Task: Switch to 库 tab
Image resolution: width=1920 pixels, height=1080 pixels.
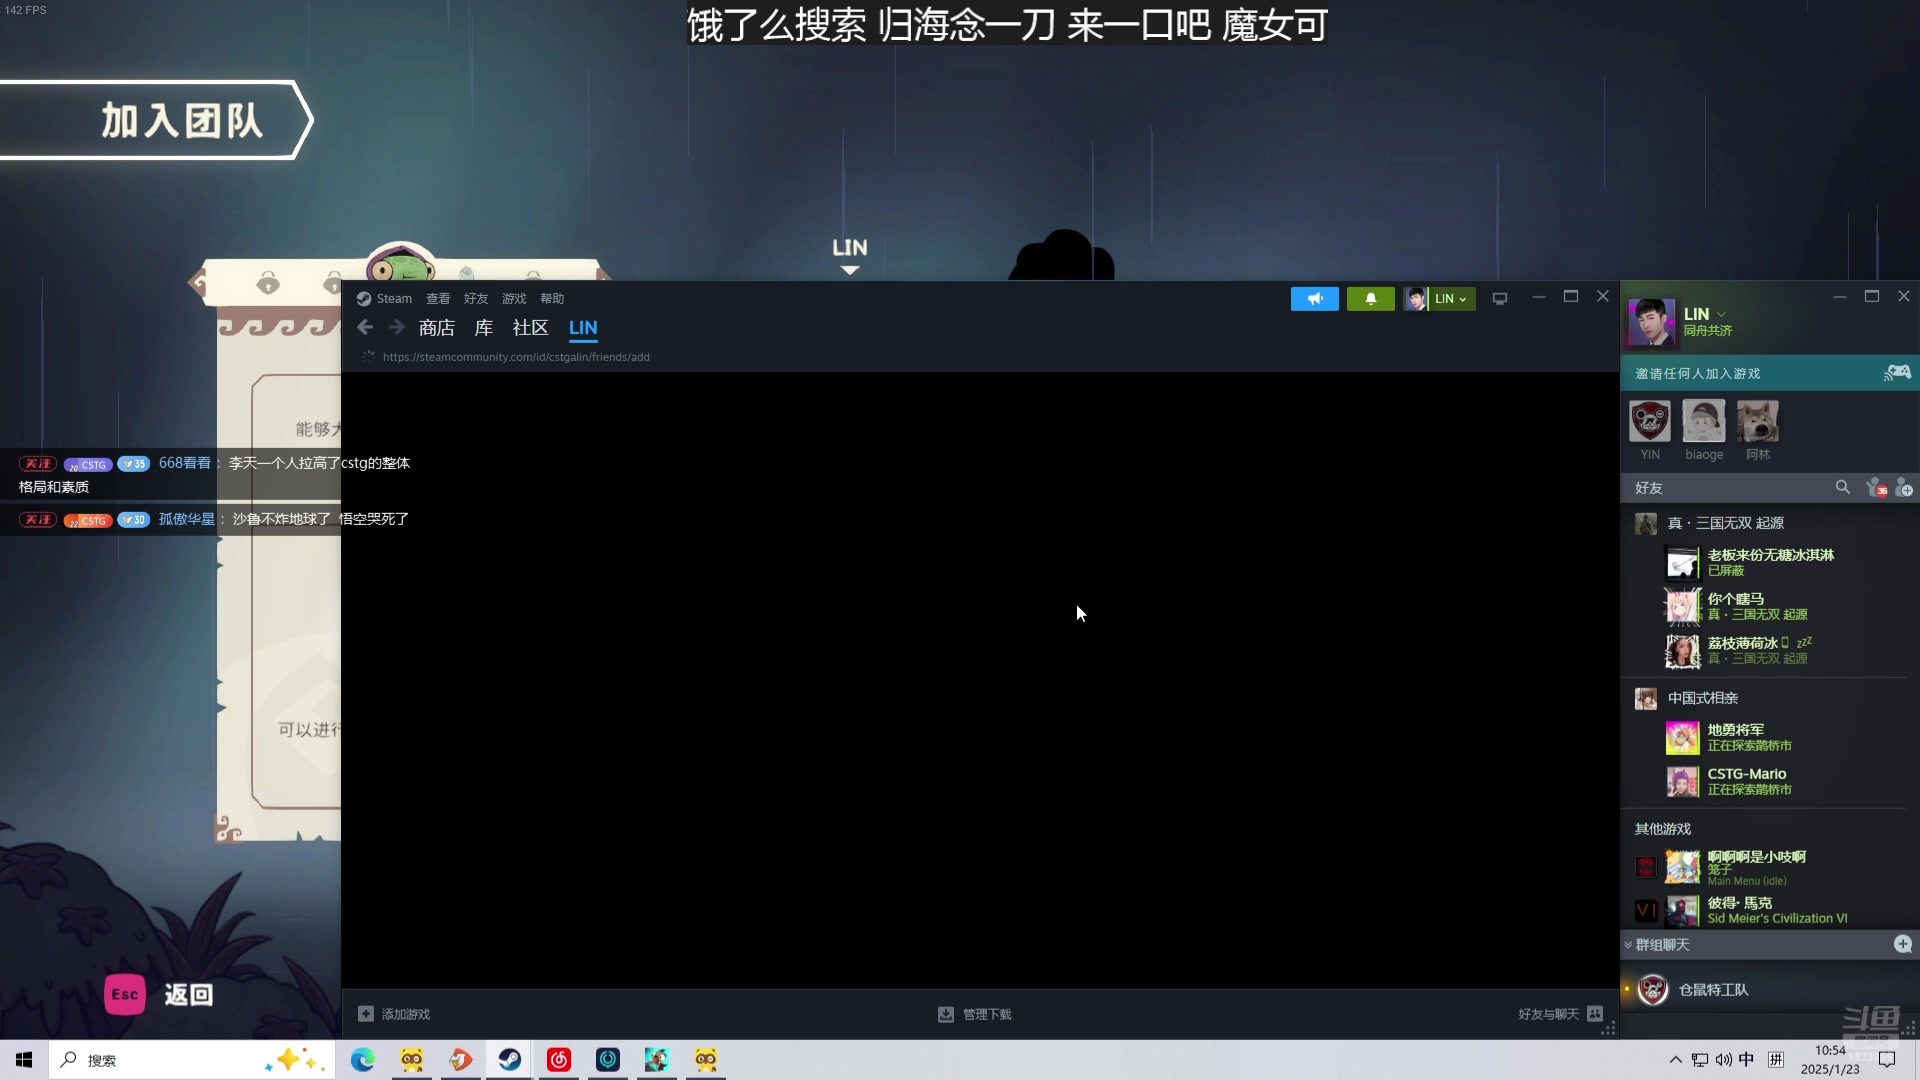Action: click(x=484, y=328)
